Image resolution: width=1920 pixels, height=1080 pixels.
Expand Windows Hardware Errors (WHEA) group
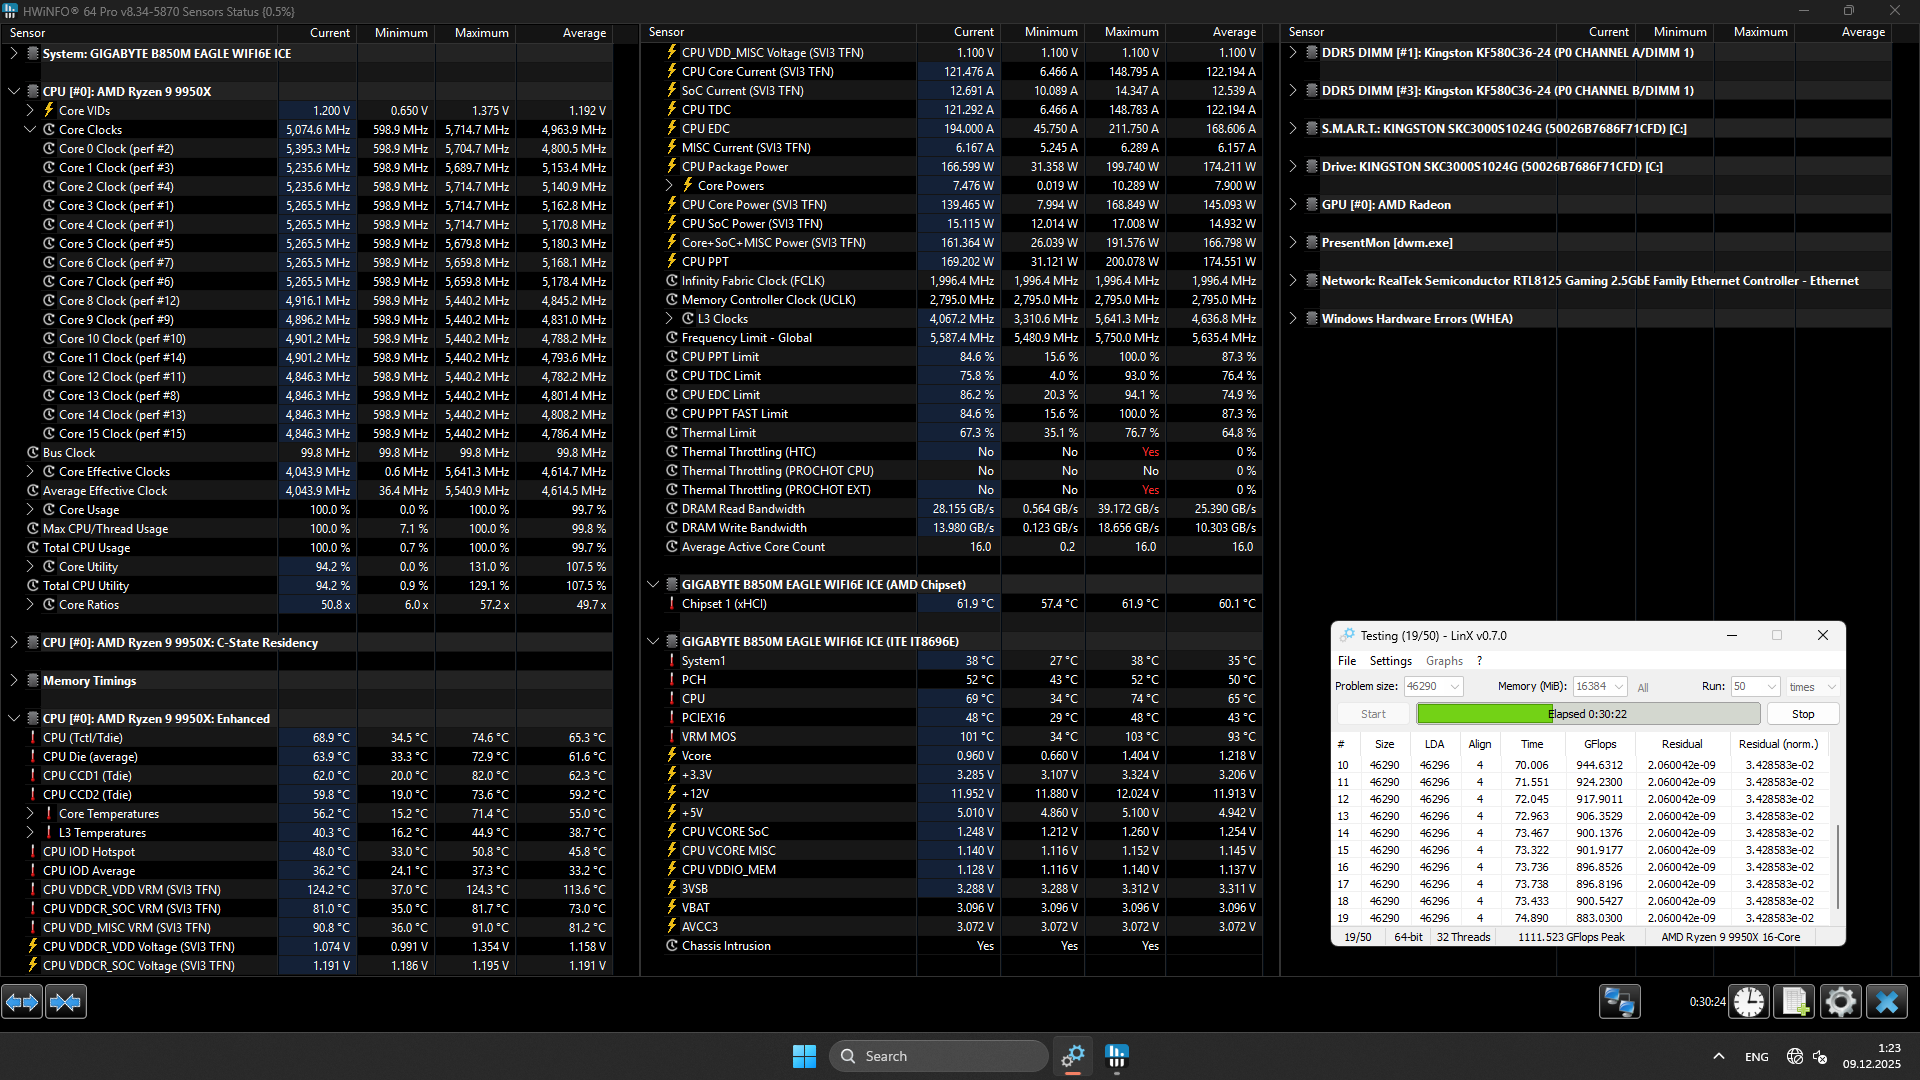click(1293, 319)
